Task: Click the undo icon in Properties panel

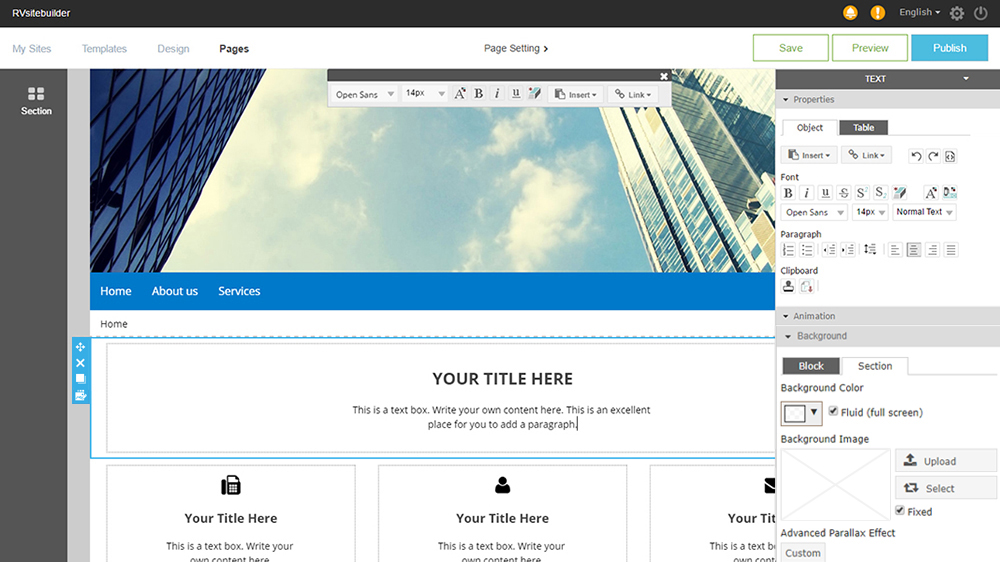Action: (916, 156)
